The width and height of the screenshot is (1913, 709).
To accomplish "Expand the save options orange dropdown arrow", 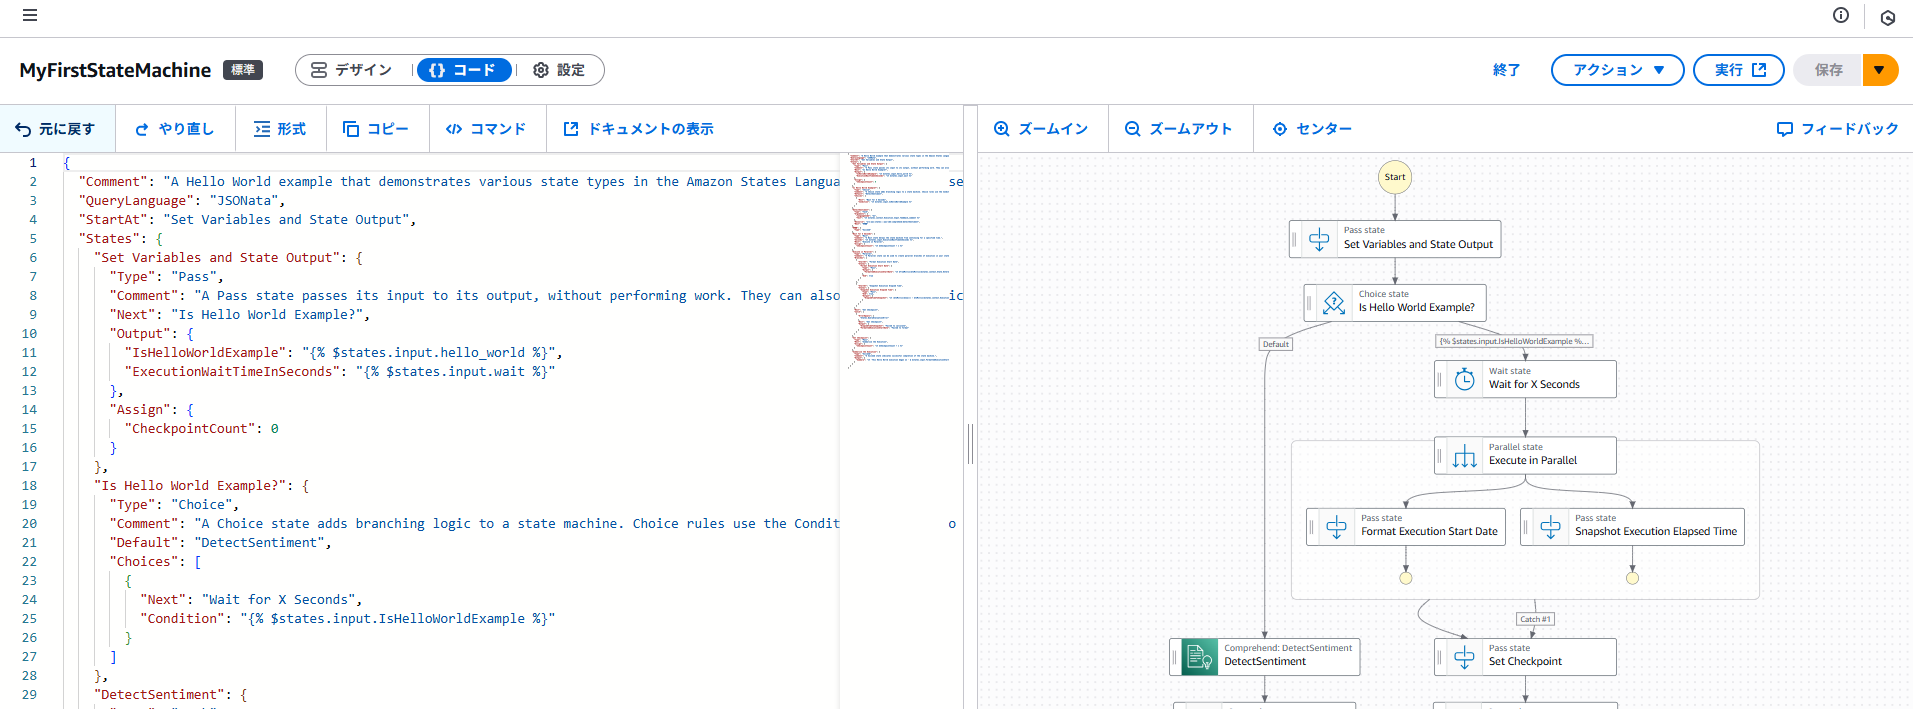I will click(x=1880, y=70).
